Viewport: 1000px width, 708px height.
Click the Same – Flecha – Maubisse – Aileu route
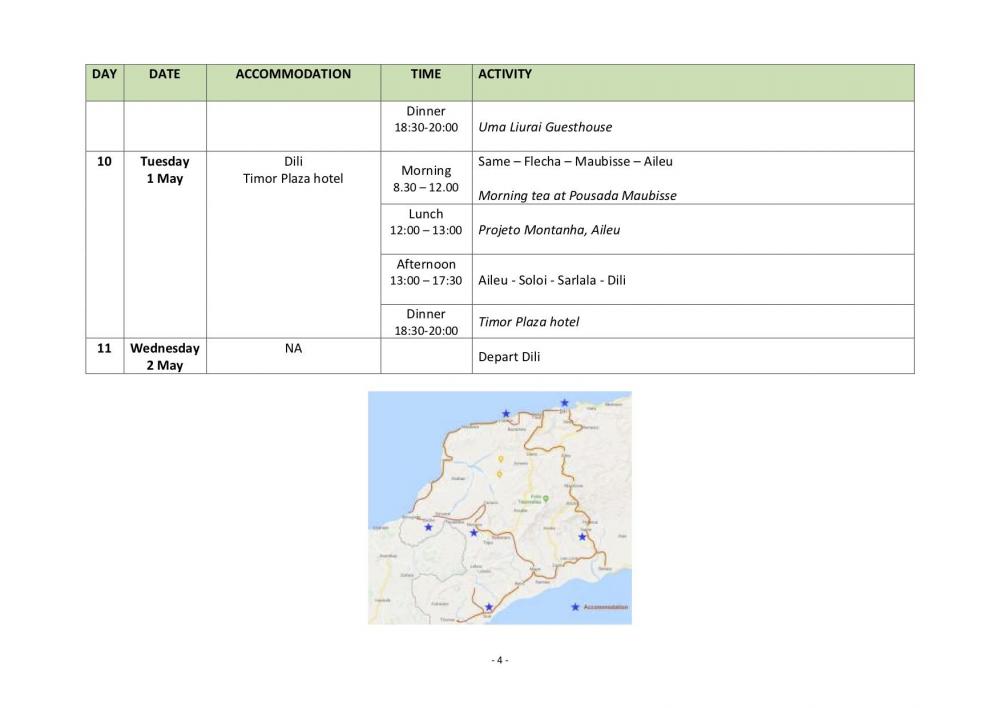[x=575, y=161]
